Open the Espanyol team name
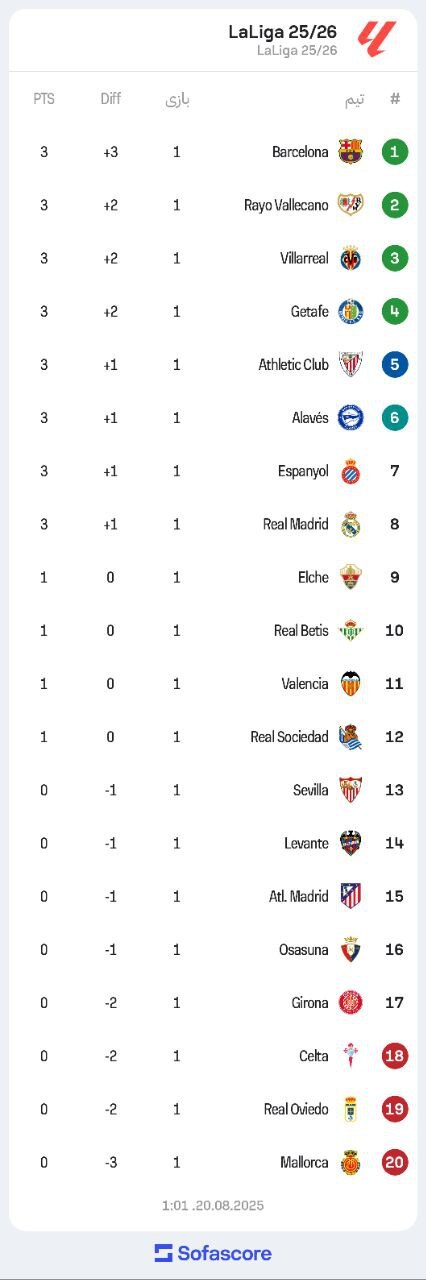Image resolution: width=426 pixels, height=1280 pixels. point(303,471)
